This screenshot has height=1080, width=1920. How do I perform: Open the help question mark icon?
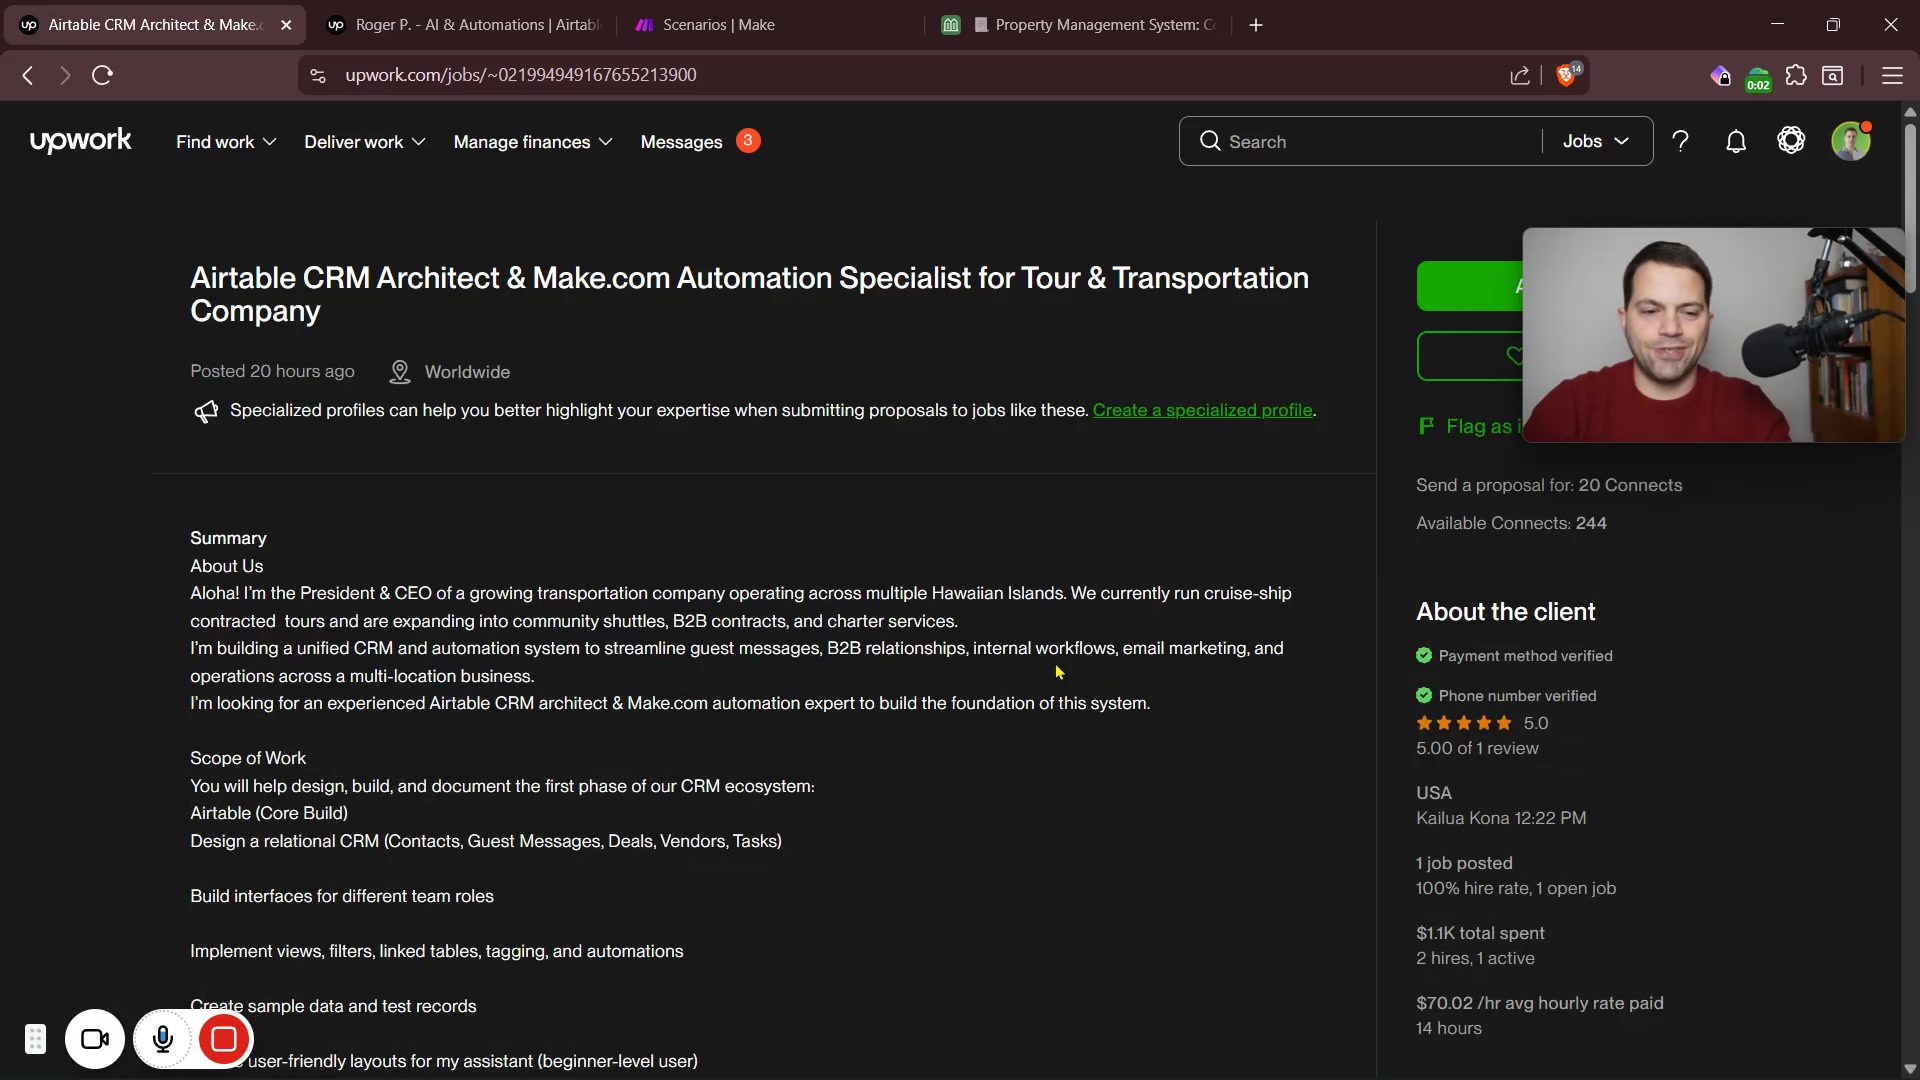(1681, 142)
